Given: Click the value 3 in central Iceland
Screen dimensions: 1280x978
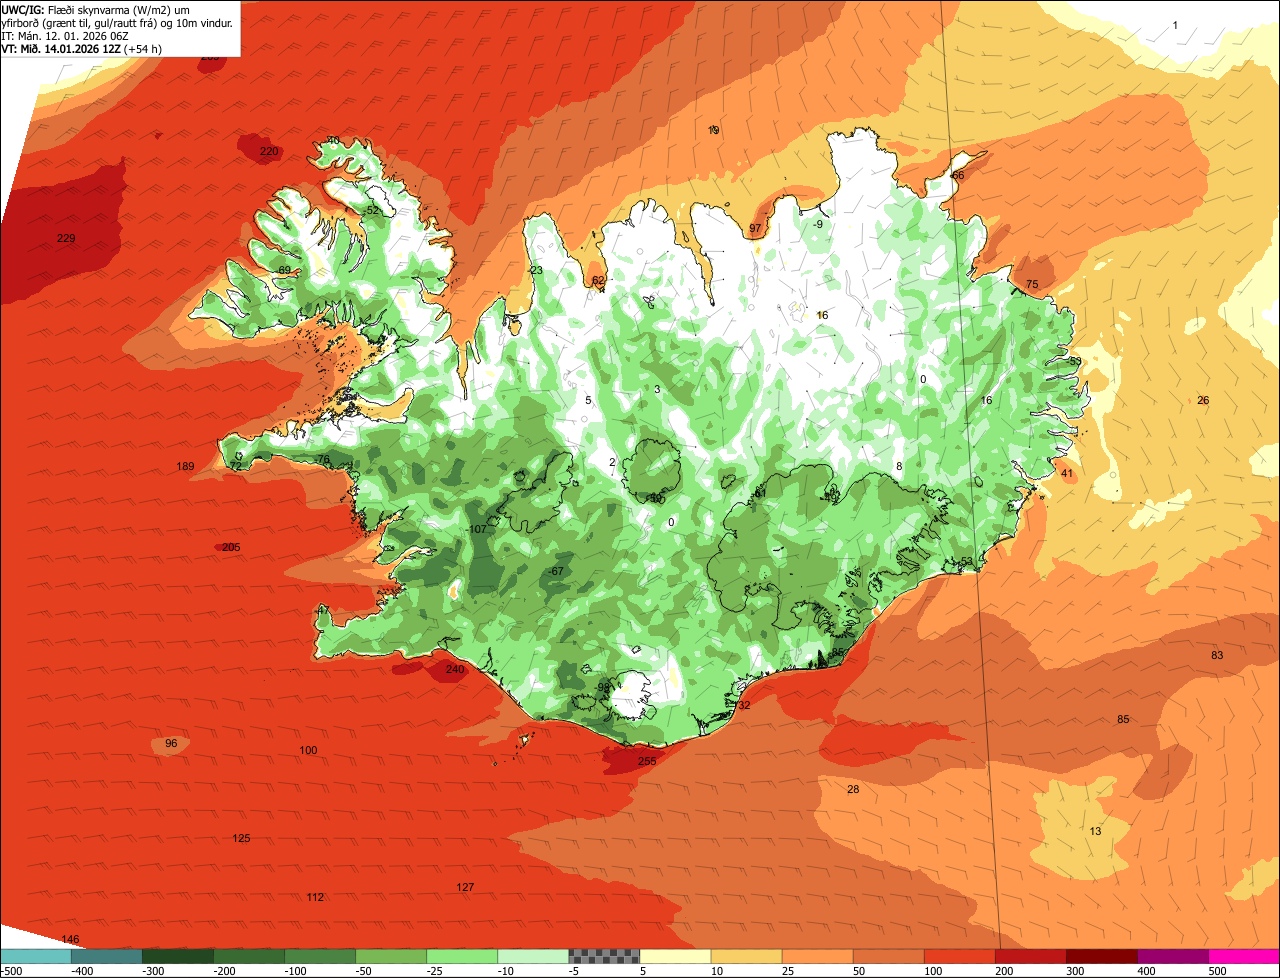Looking at the screenshot, I should [657, 389].
